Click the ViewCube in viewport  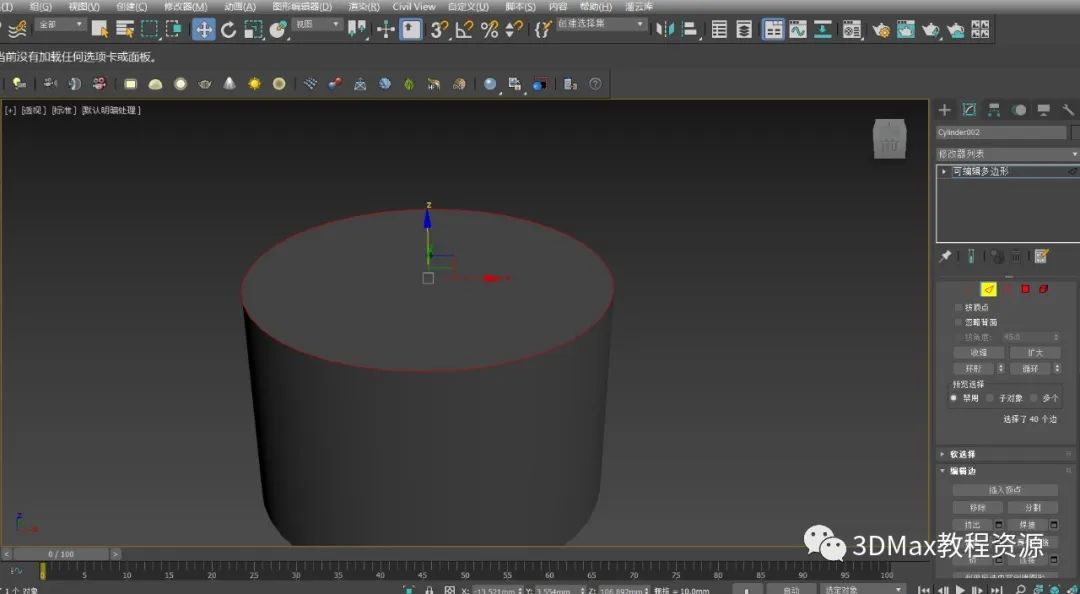[x=889, y=140]
